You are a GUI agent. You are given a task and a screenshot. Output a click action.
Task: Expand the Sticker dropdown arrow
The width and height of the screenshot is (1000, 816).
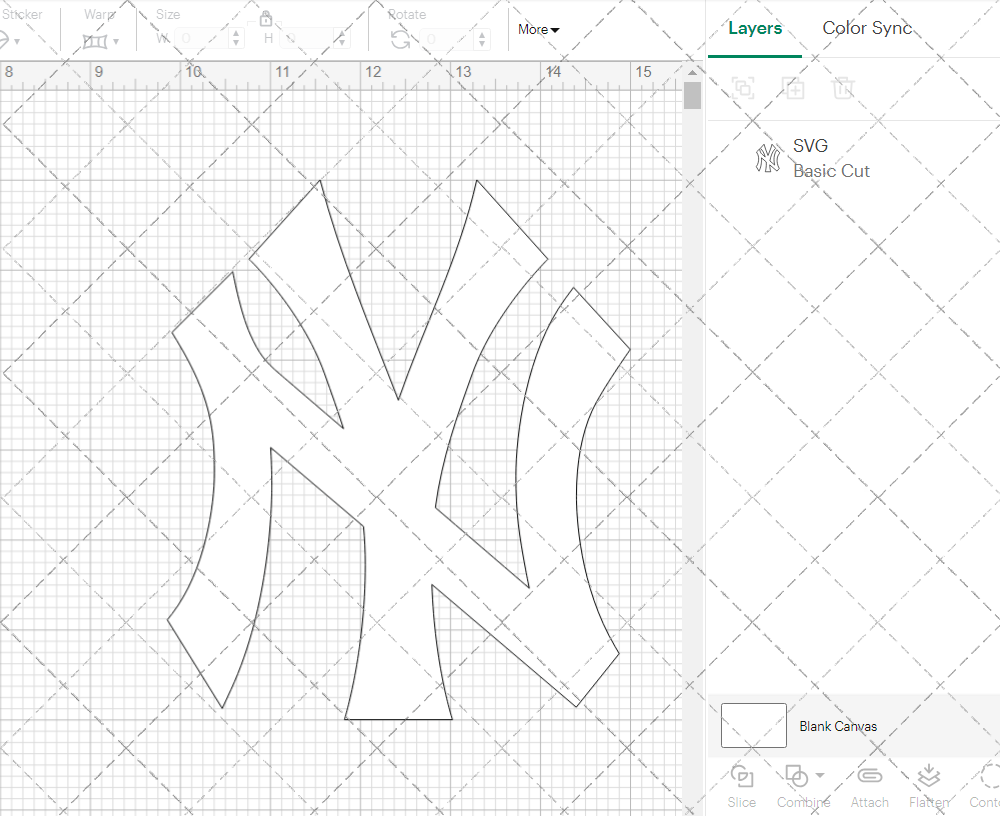17,42
